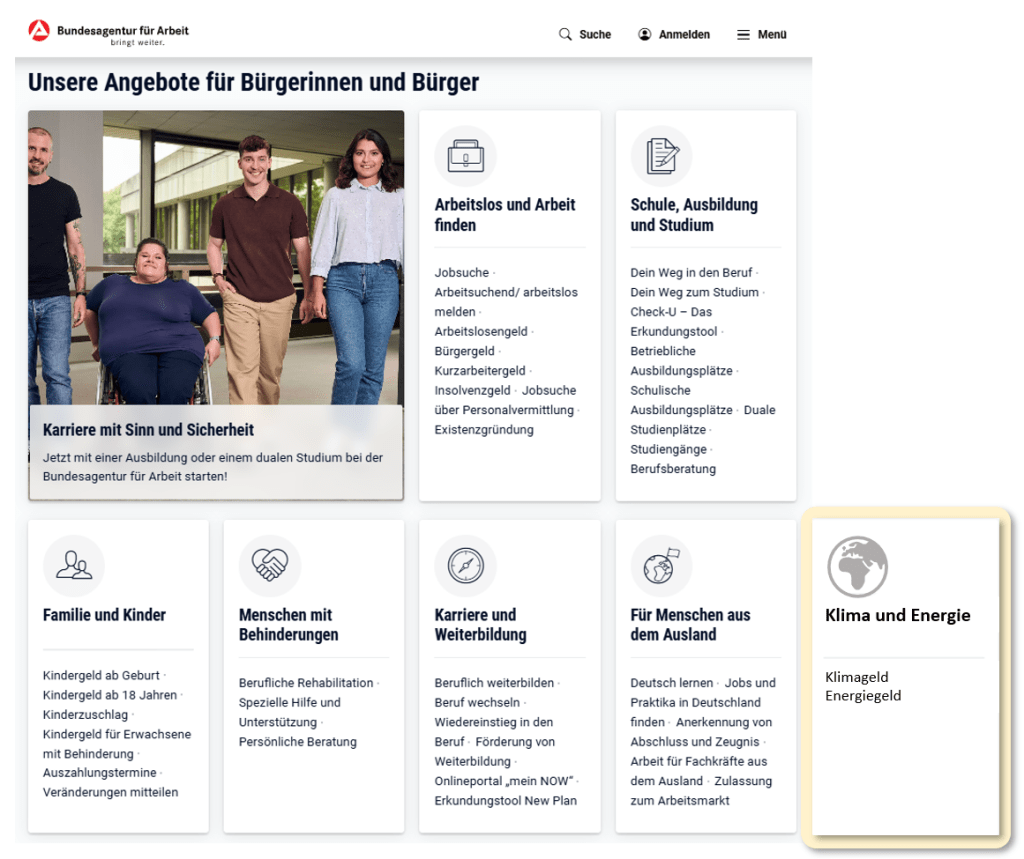Click the globe with flag icon for Menschen aus dem Ausland

pos(661,566)
